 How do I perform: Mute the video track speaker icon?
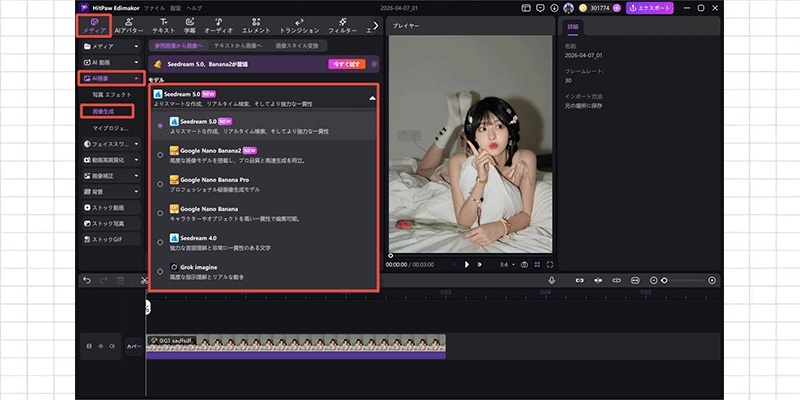[x=112, y=346]
